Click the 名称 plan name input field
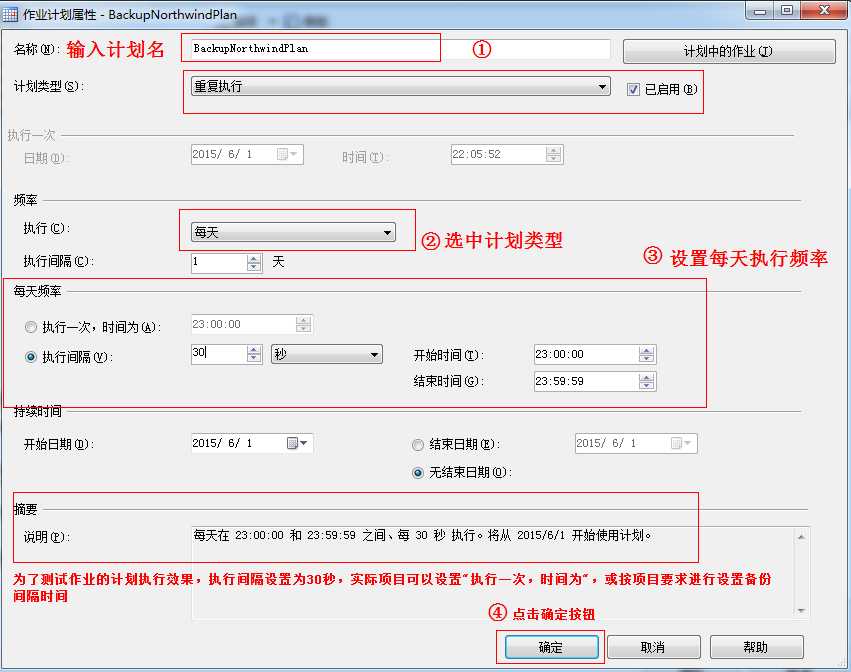Screen dimensions: 851x672 [400, 48]
